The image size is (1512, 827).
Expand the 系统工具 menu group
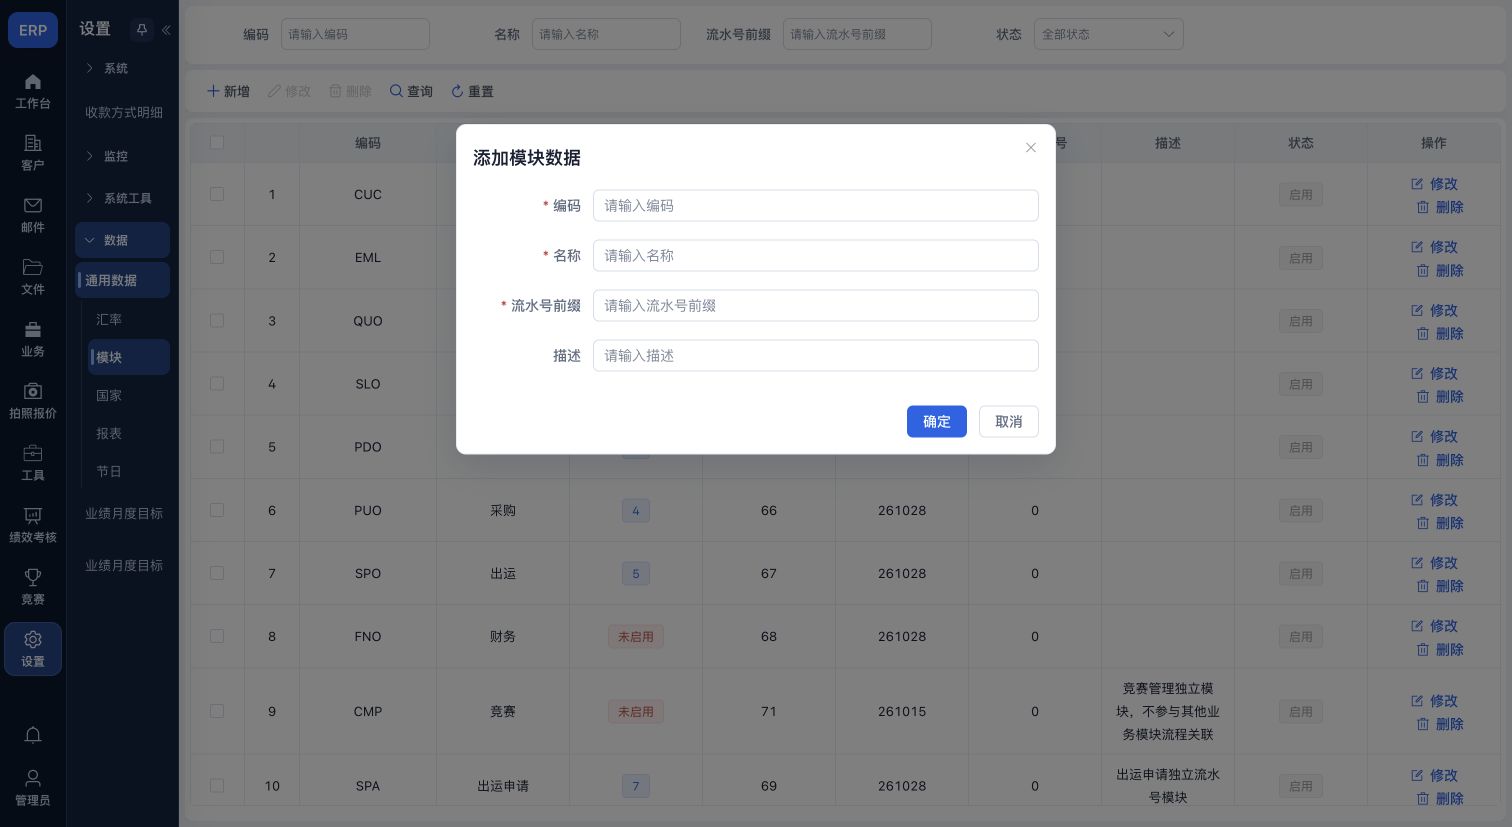[122, 198]
